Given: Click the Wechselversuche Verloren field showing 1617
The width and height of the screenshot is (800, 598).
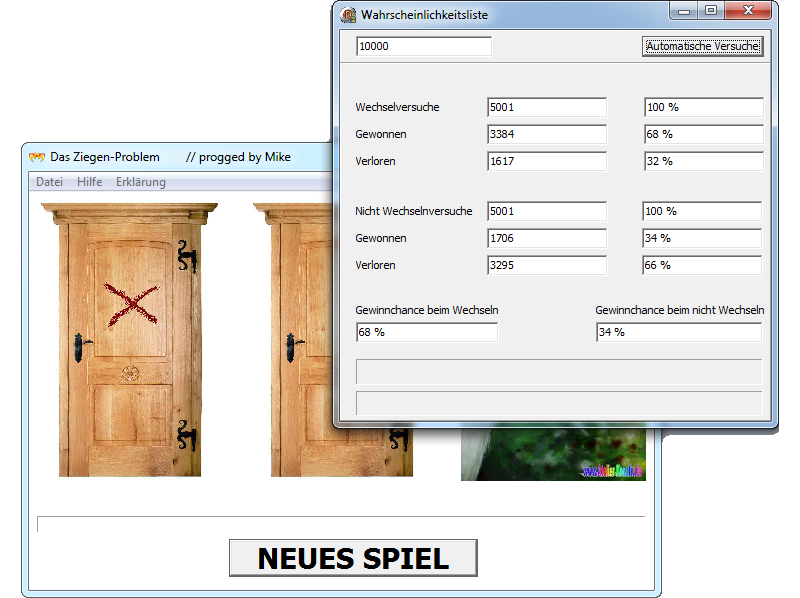Looking at the screenshot, I should click(546, 161).
